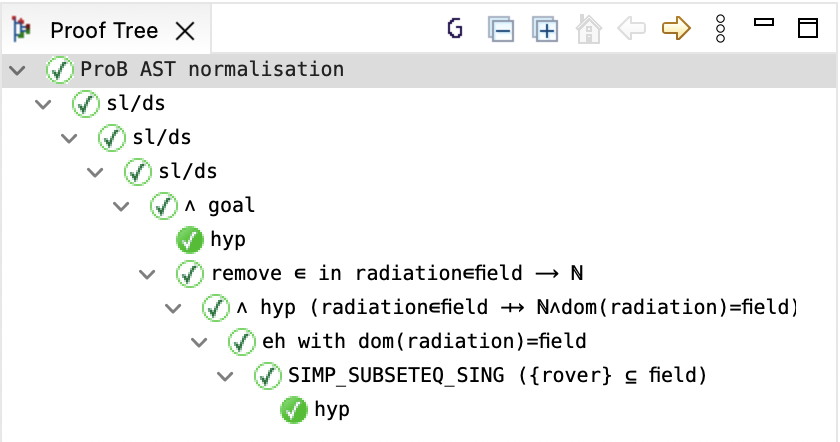Screen dimensions: 840x442
Task: Close the Proof Tree tab
Action: click(x=185, y=31)
